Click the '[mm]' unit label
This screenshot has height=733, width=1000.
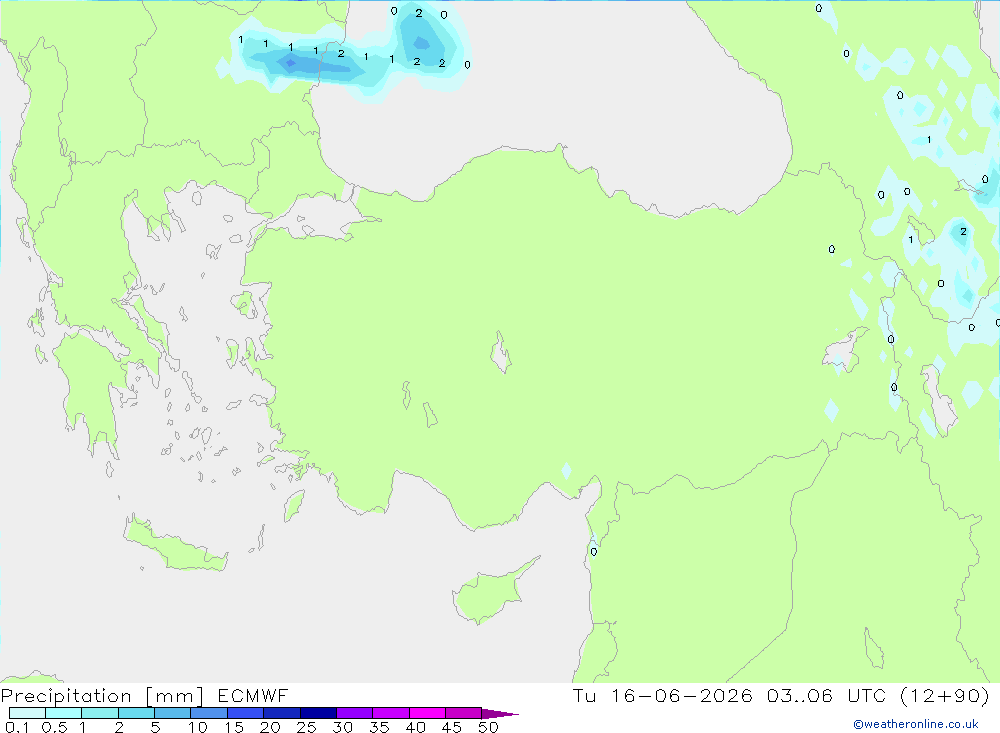[175, 695]
